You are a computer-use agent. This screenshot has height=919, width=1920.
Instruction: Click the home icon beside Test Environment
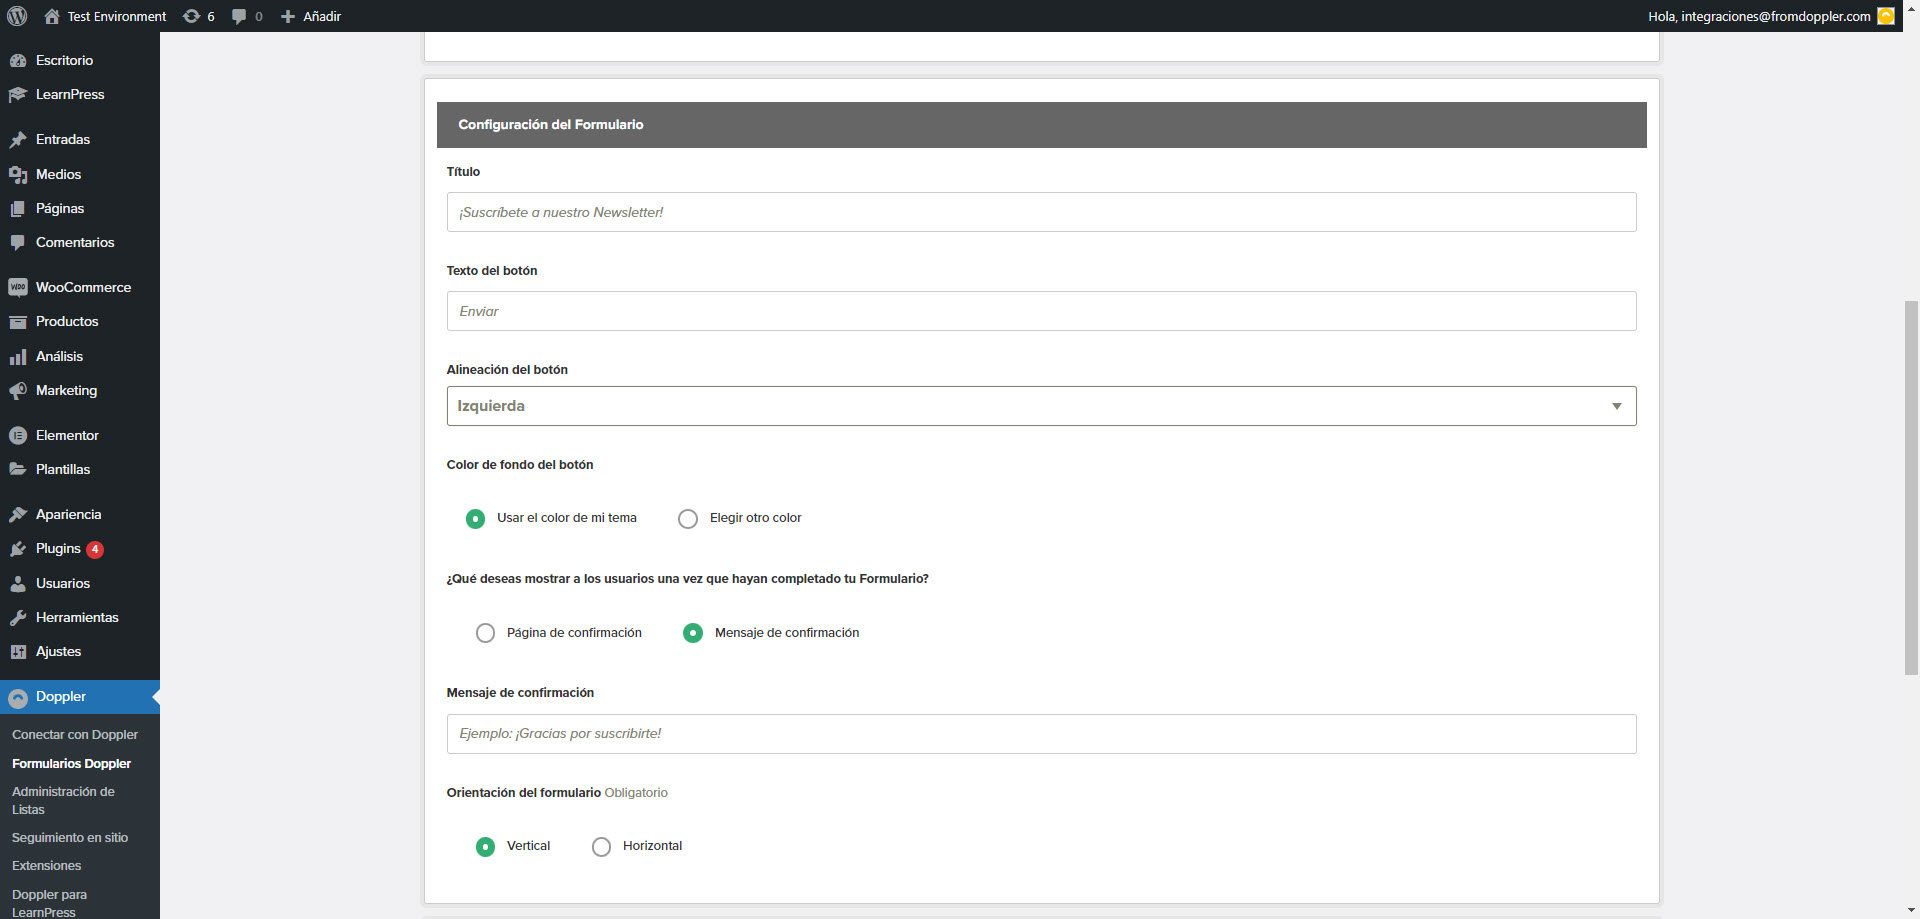[x=52, y=16]
